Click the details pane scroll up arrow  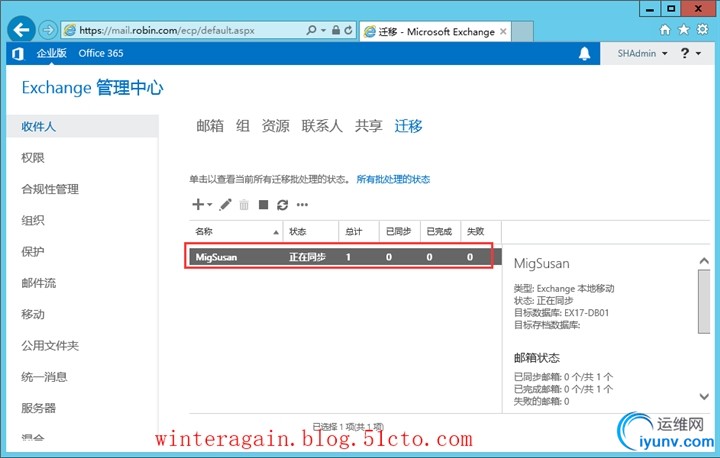[704, 261]
